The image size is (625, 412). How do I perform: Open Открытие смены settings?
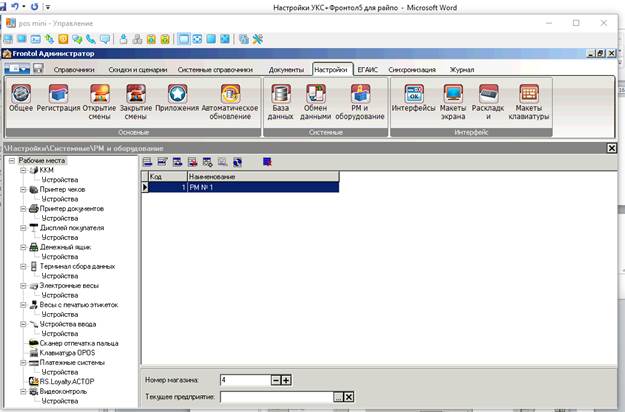pyautogui.click(x=99, y=102)
